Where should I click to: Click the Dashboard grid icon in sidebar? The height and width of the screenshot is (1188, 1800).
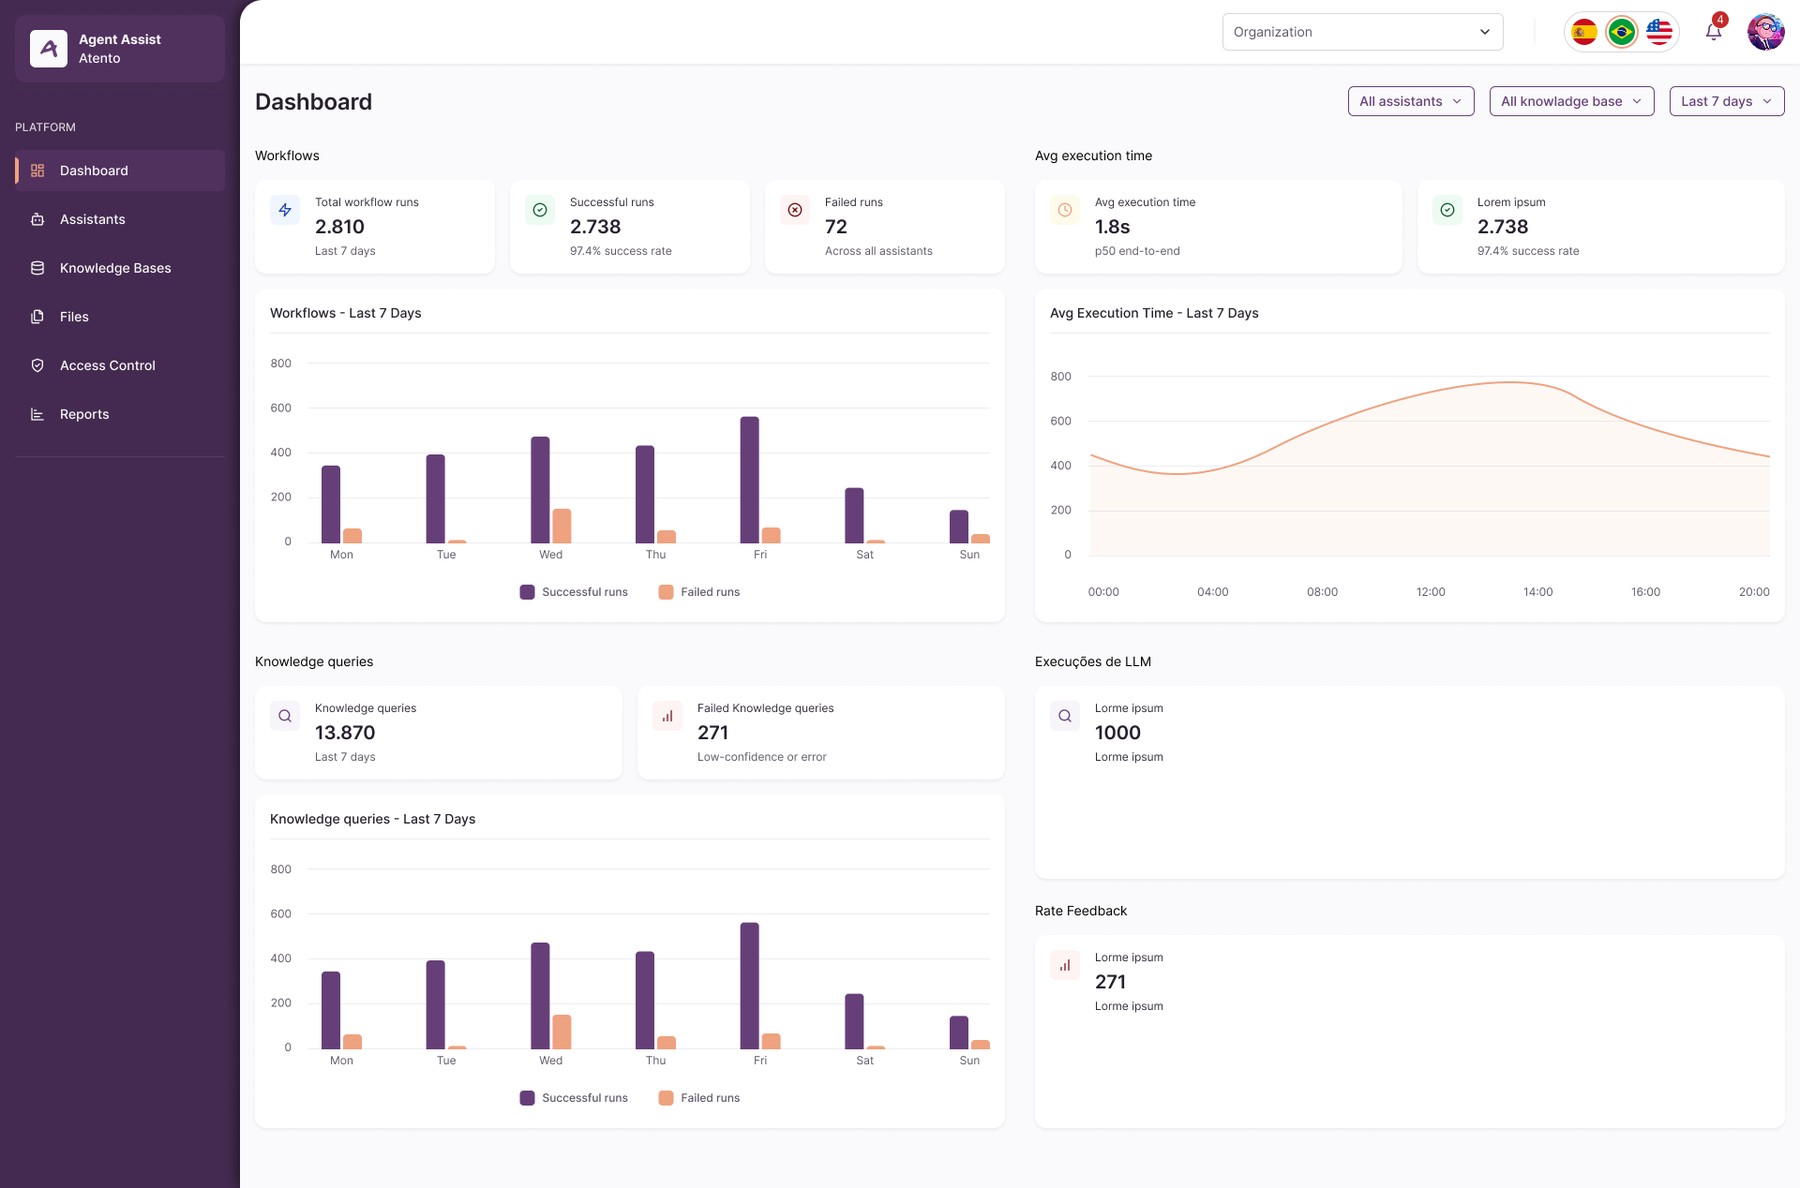coord(37,171)
